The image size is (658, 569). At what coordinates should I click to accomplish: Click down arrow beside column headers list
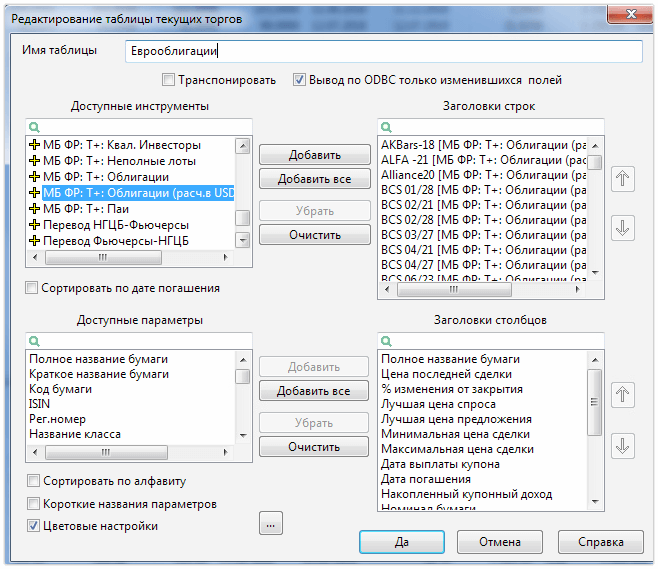[x=622, y=444]
